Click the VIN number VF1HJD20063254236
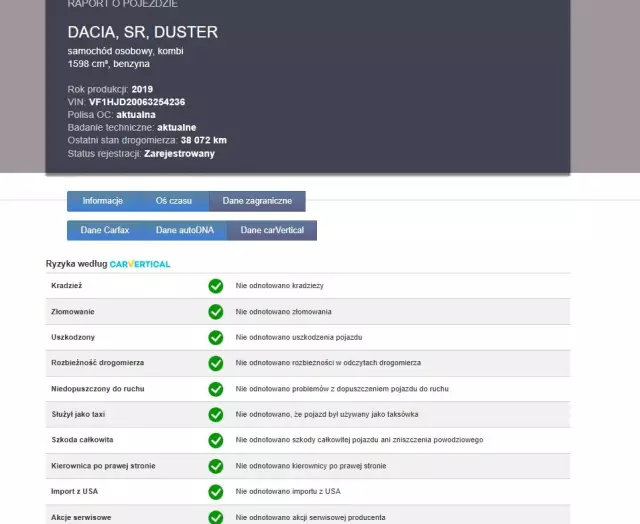This screenshot has width=640, height=524. tap(137, 102)
